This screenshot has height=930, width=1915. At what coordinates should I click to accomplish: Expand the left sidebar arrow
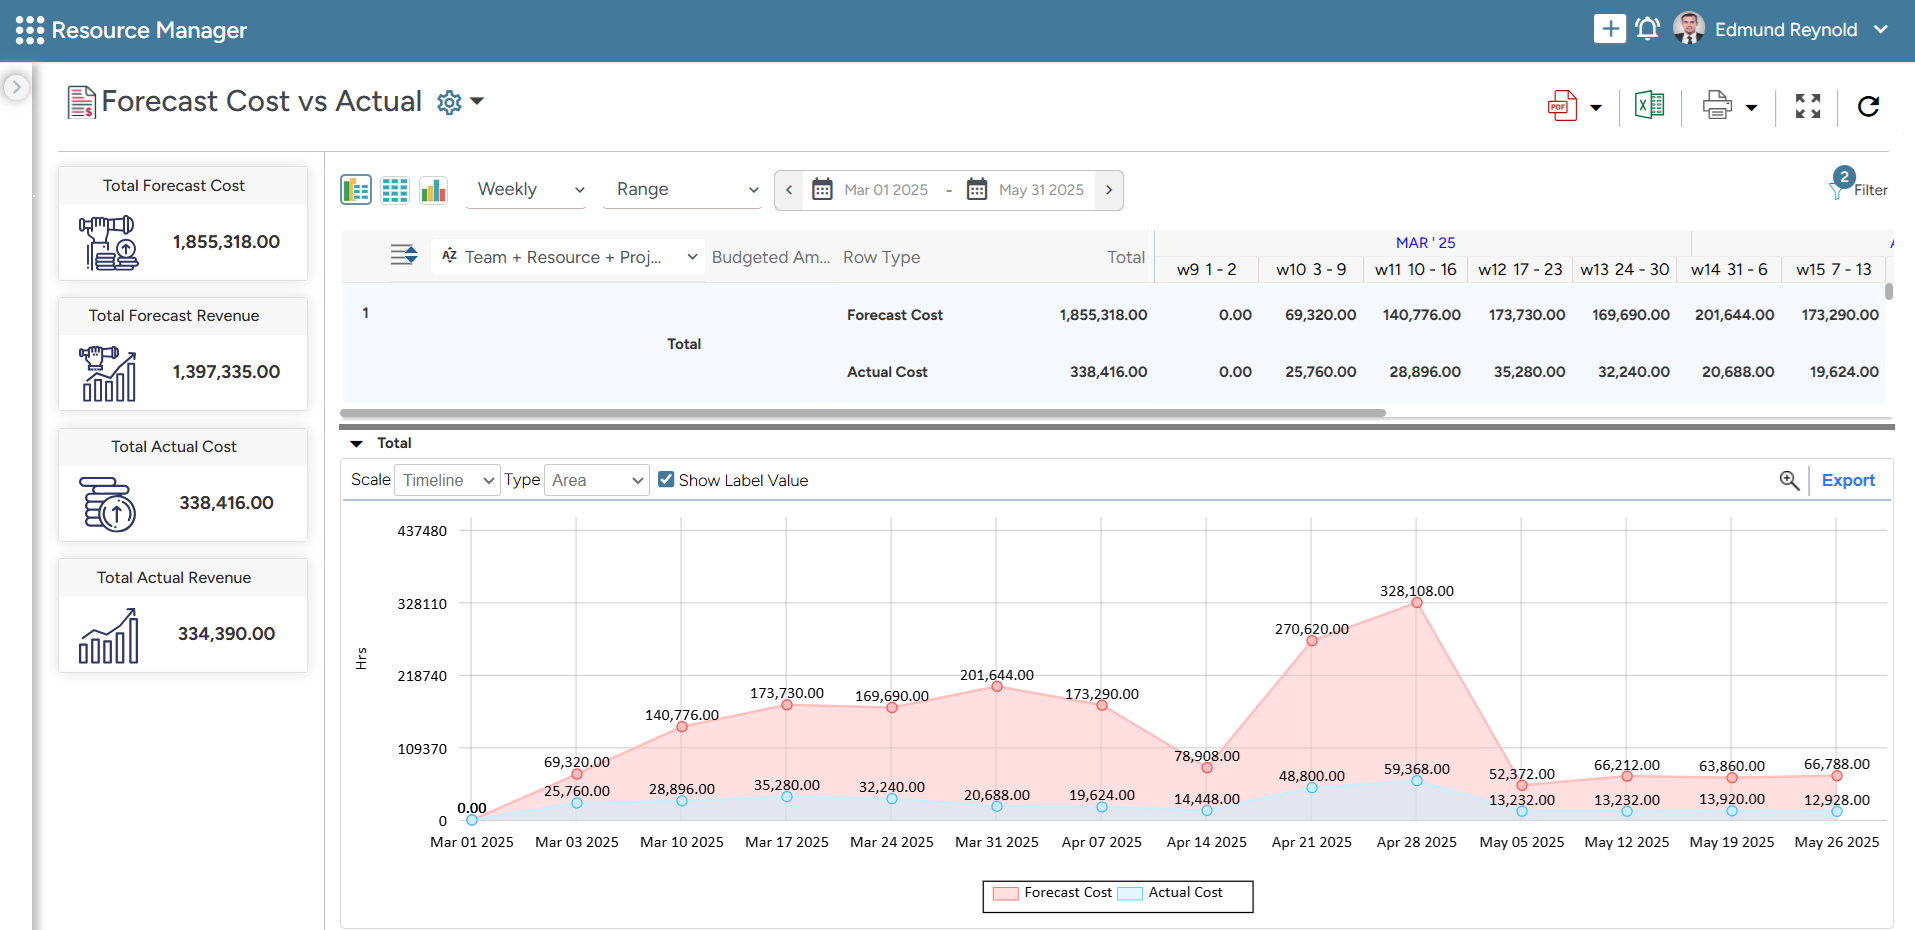click(x=15, y=87)
